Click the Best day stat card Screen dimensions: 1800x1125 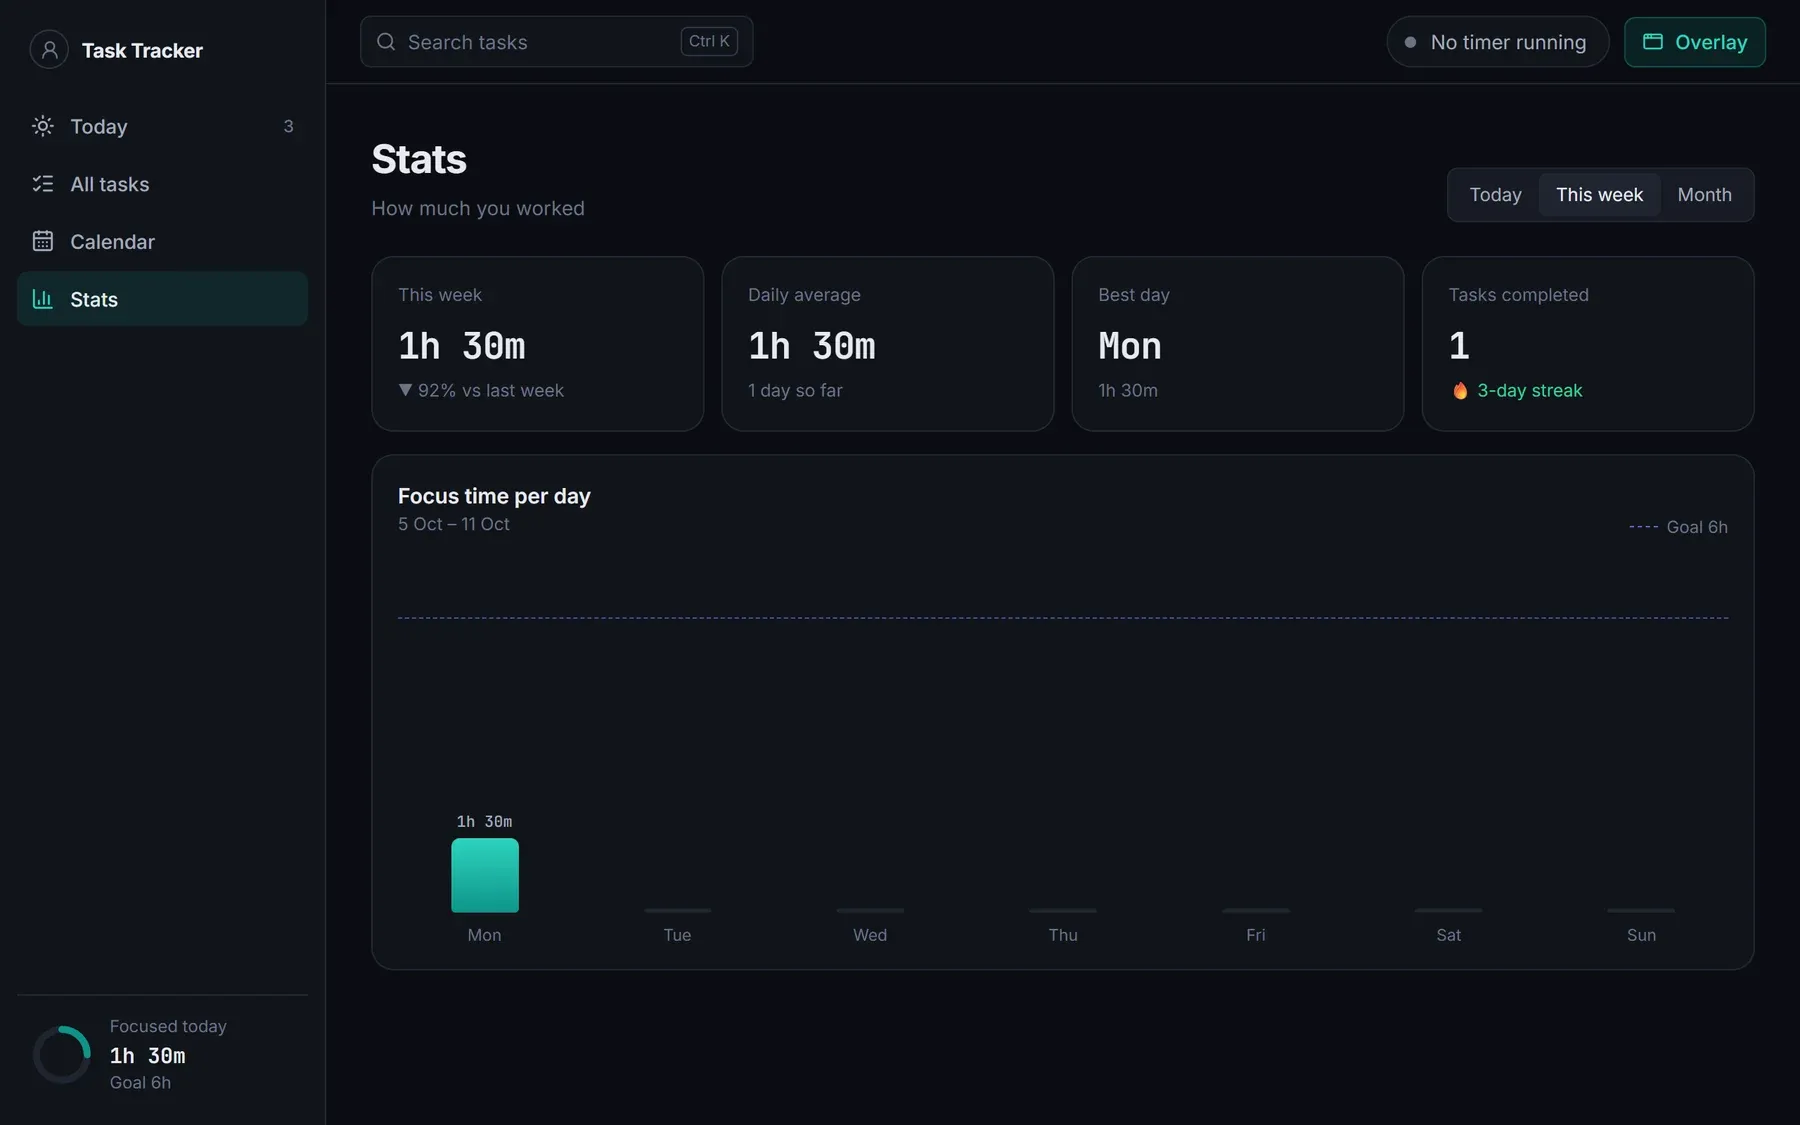(x=1238, y=344)
